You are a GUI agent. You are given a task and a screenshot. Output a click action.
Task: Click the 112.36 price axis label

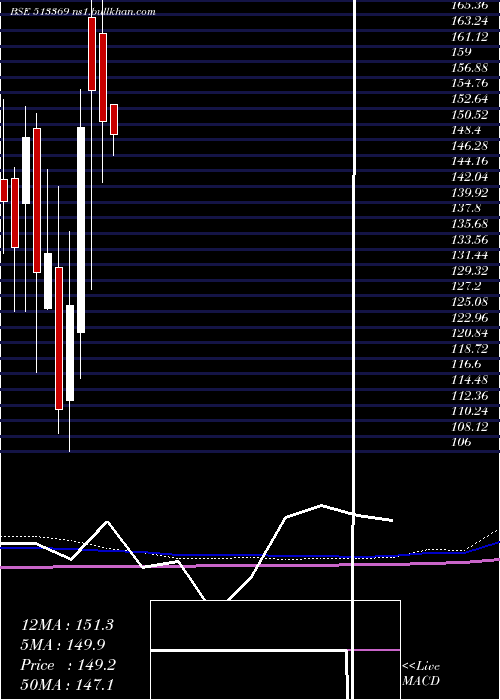tap(469, 396)
